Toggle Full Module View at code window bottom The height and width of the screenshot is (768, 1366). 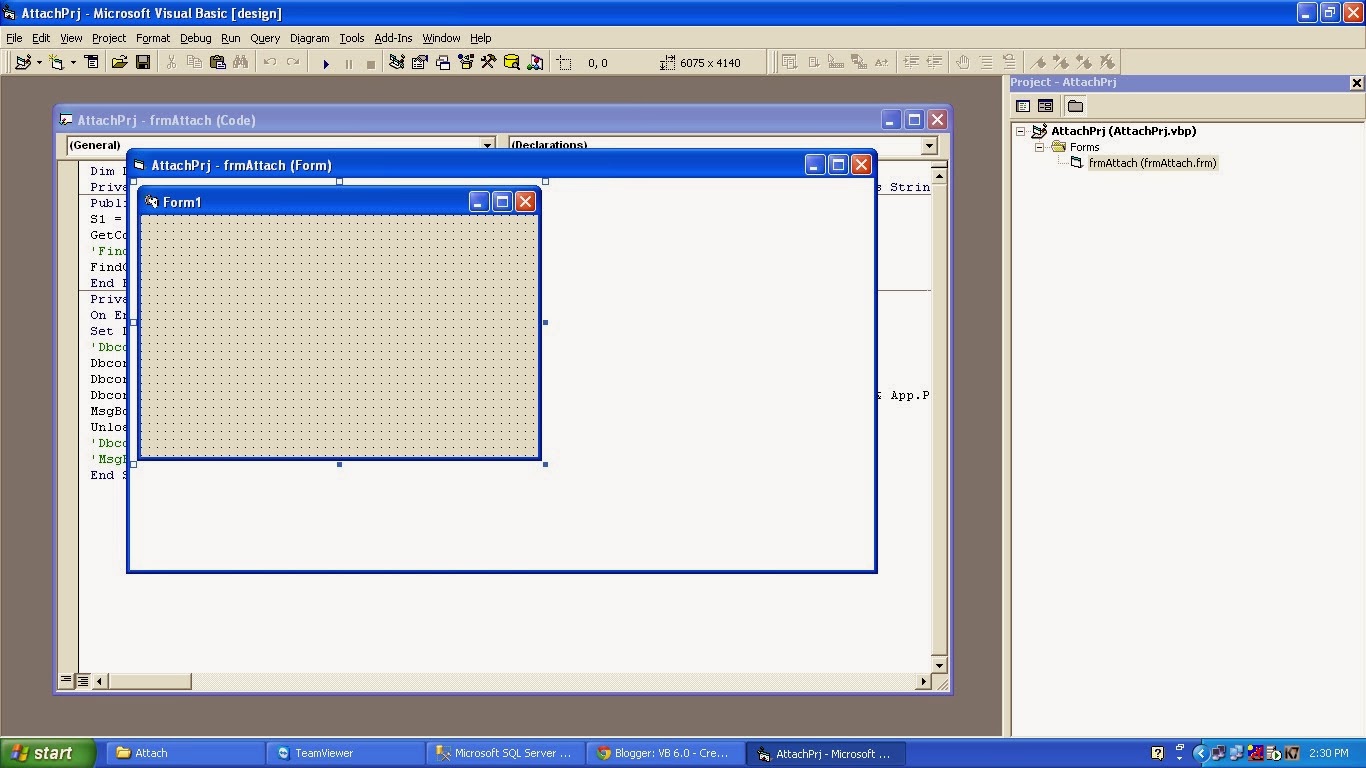pos(82,681)
